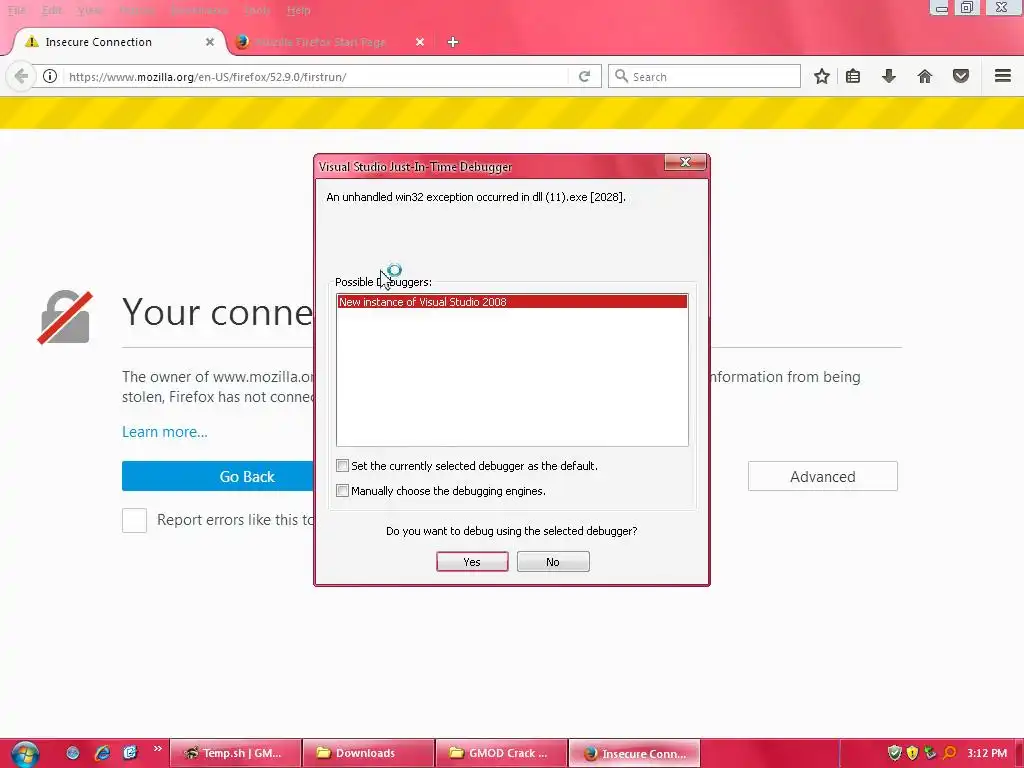1024x768 pixels.
Task: Select New instance of Visual Studio 2008
Action: [x=512, y=302]
